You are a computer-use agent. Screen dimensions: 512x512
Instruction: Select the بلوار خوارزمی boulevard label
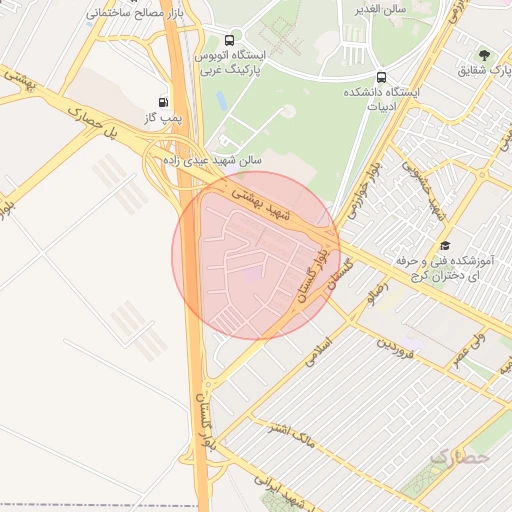pos(364,190)
